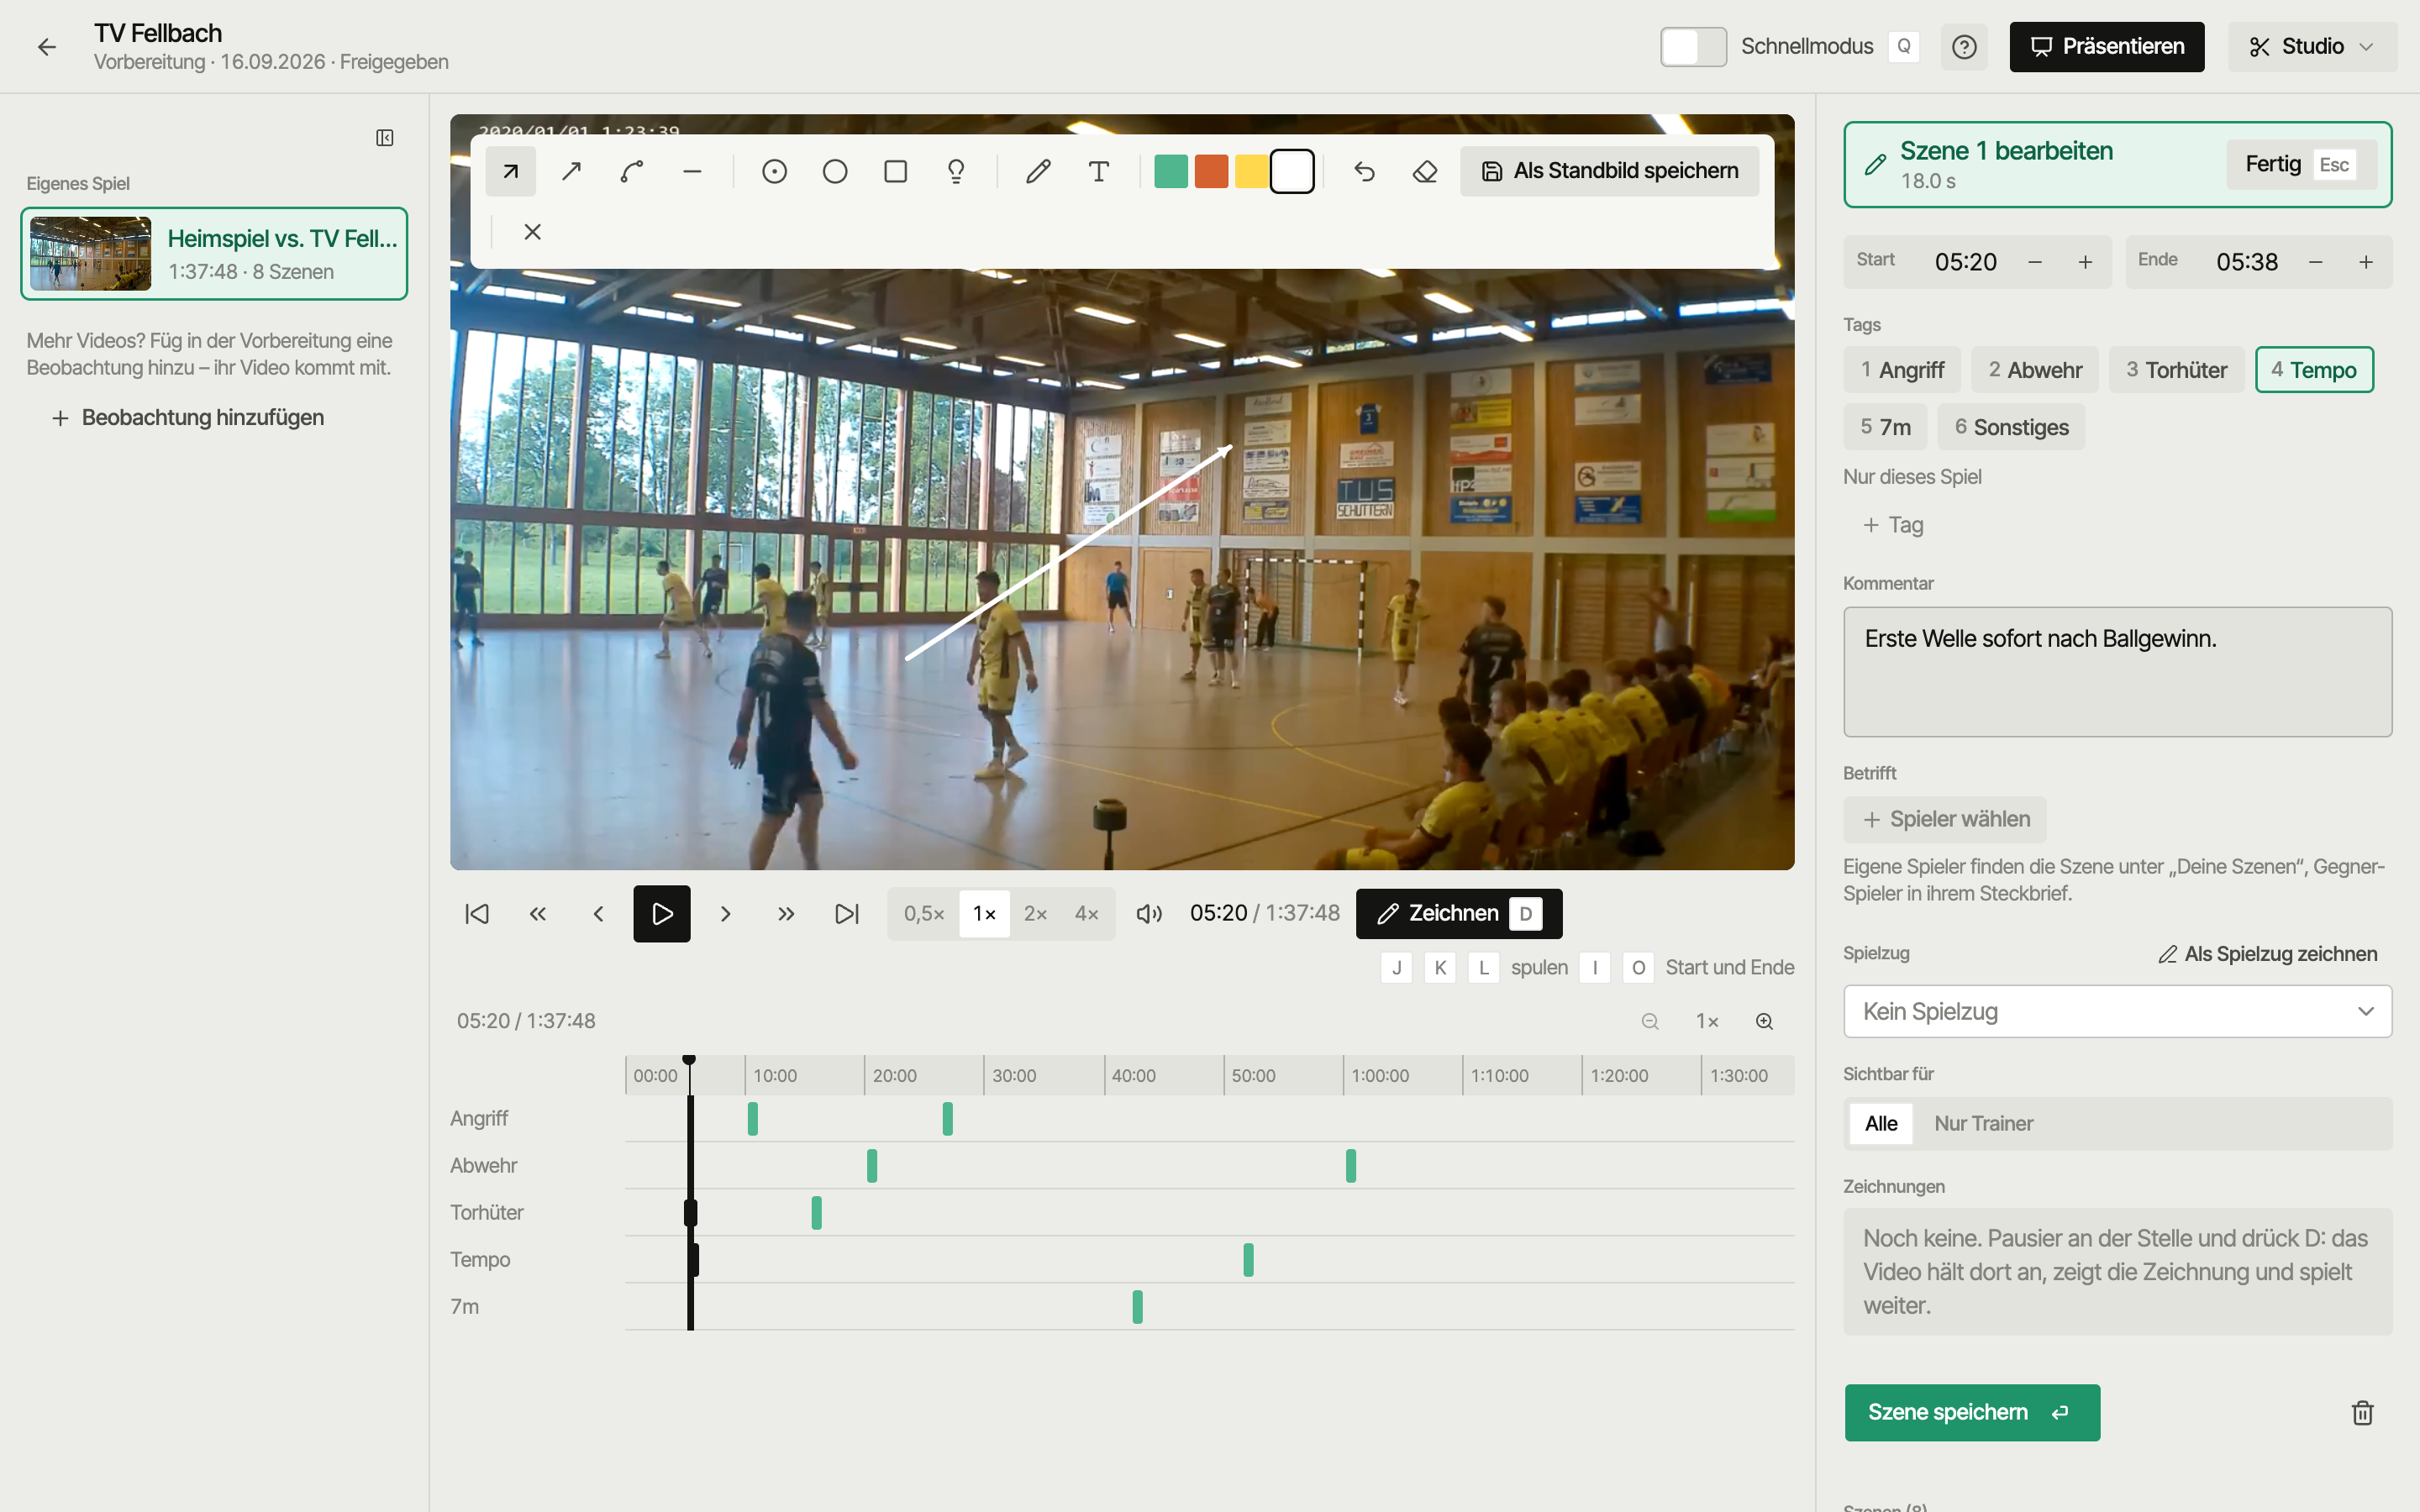The height and width of the screenshot is (1512, 2420).
Task: Play the video with the play button
Action: 662,913
